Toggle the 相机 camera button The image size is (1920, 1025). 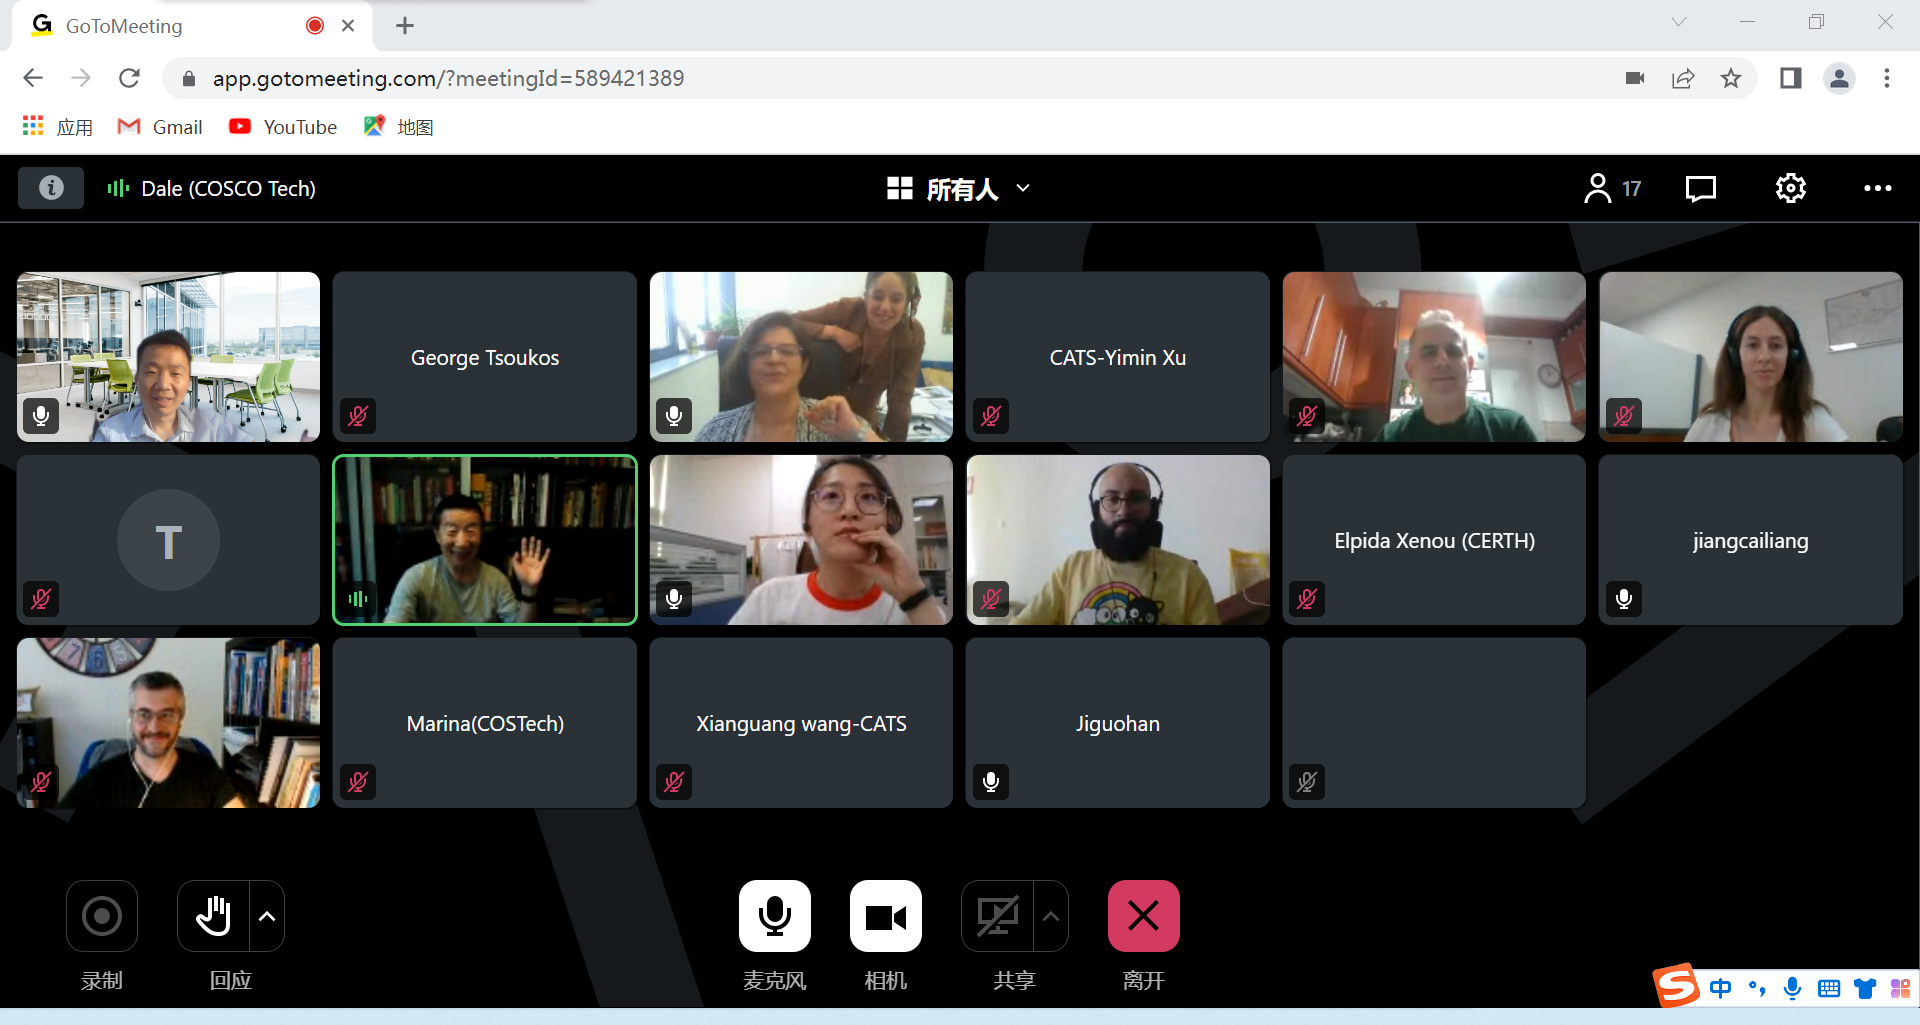coord(886,916)
